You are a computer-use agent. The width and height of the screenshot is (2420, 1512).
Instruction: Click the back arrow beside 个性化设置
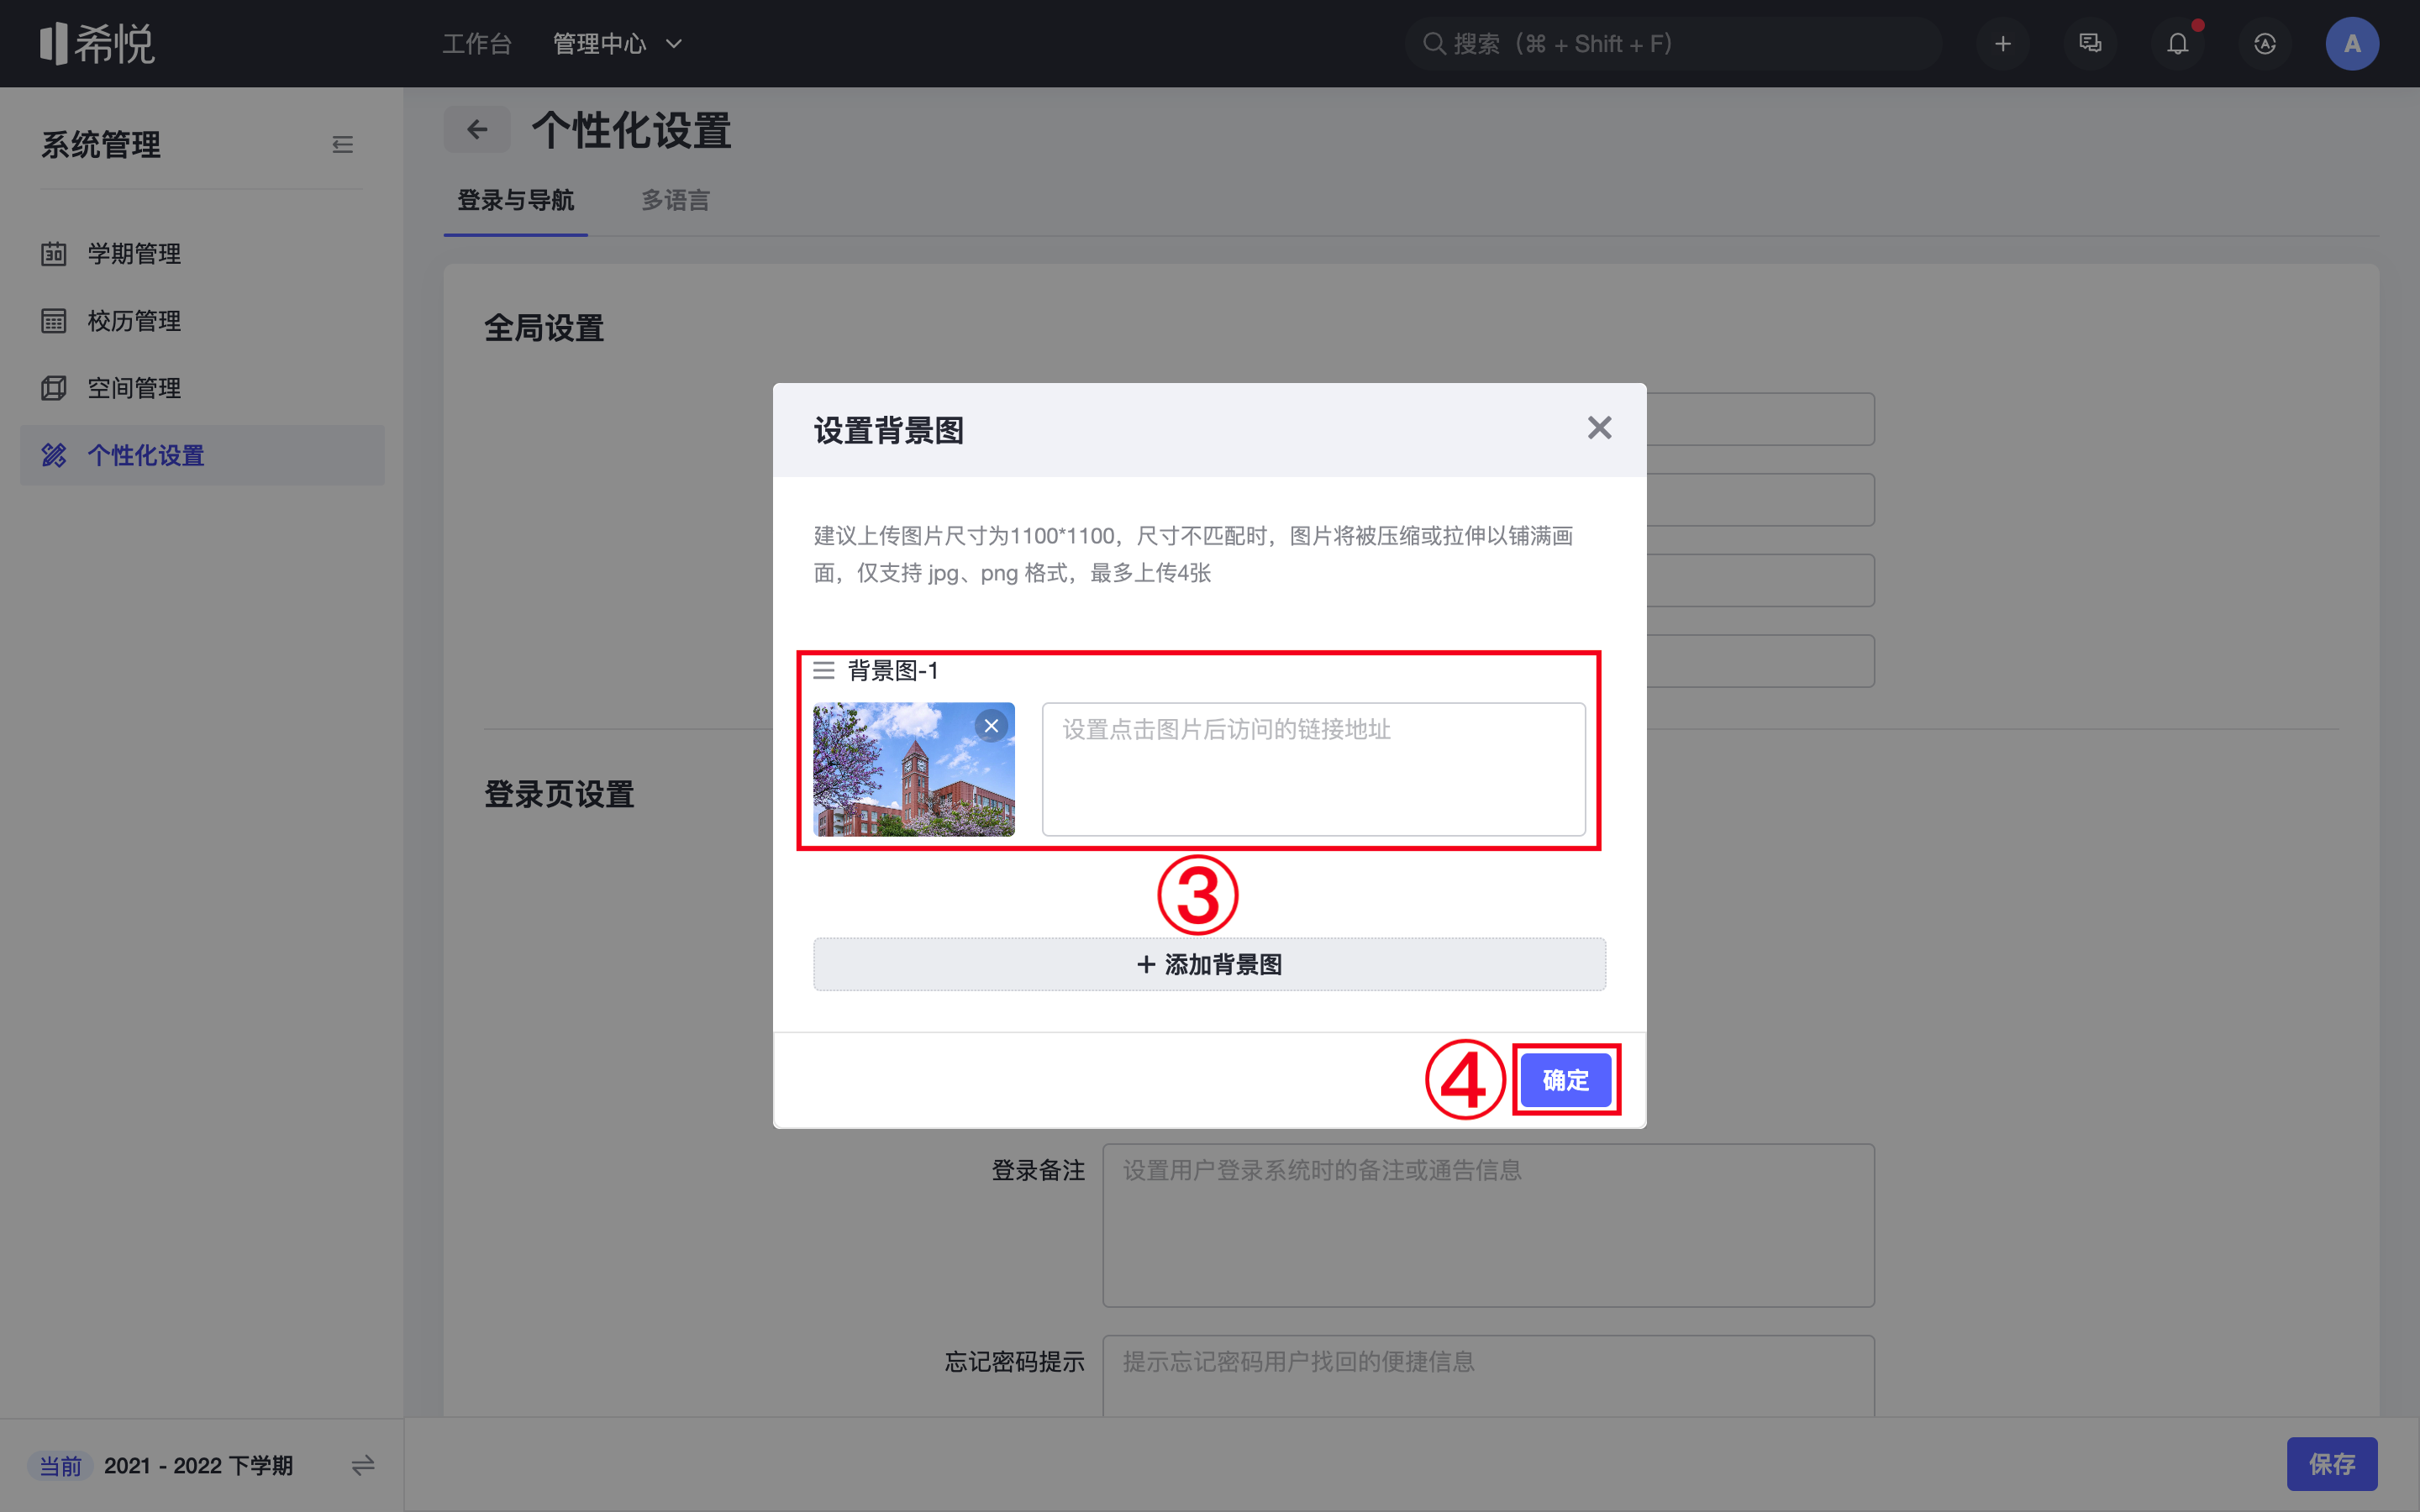click(x=477, y=130)
